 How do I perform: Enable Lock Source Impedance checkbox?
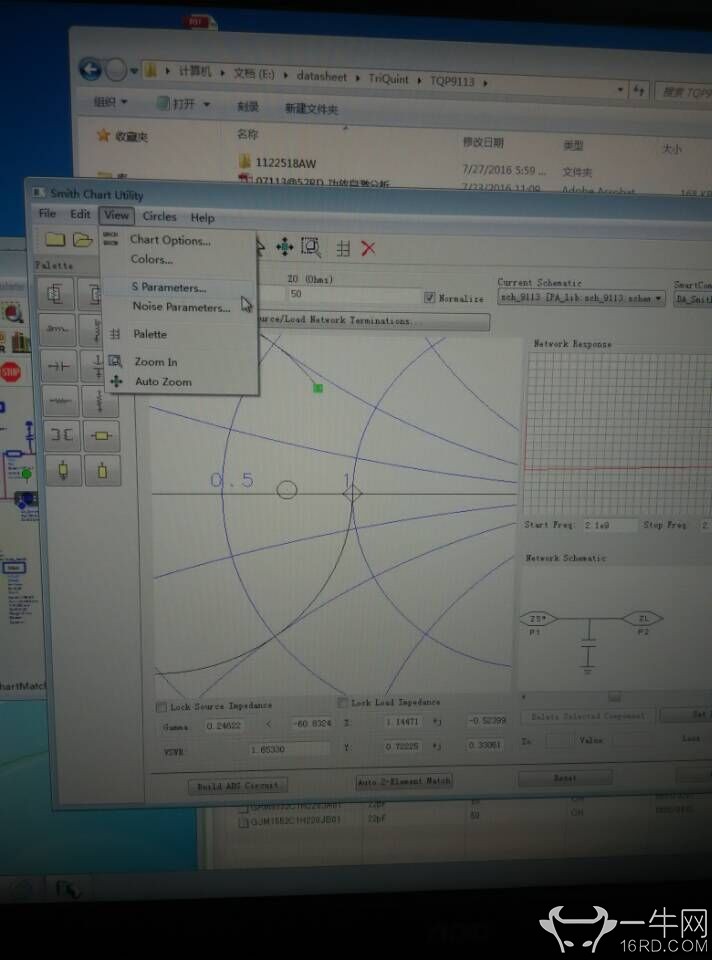pyautogui.click(x=162, y=707)
